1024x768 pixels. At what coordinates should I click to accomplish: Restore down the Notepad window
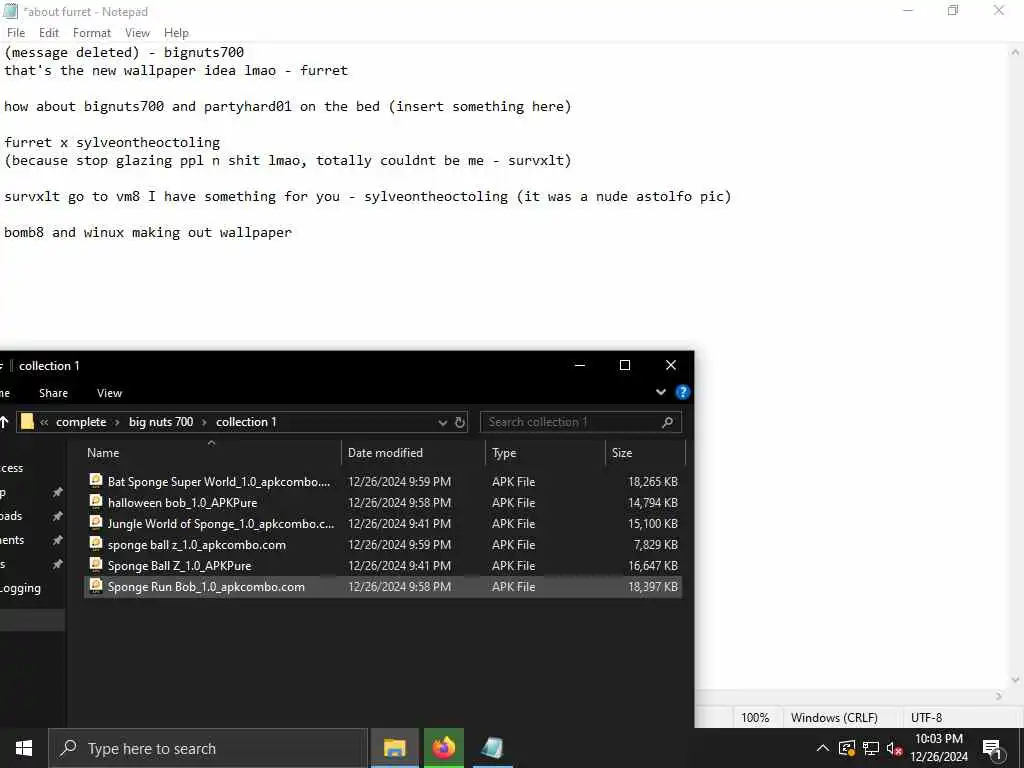[x=953, y=10]
